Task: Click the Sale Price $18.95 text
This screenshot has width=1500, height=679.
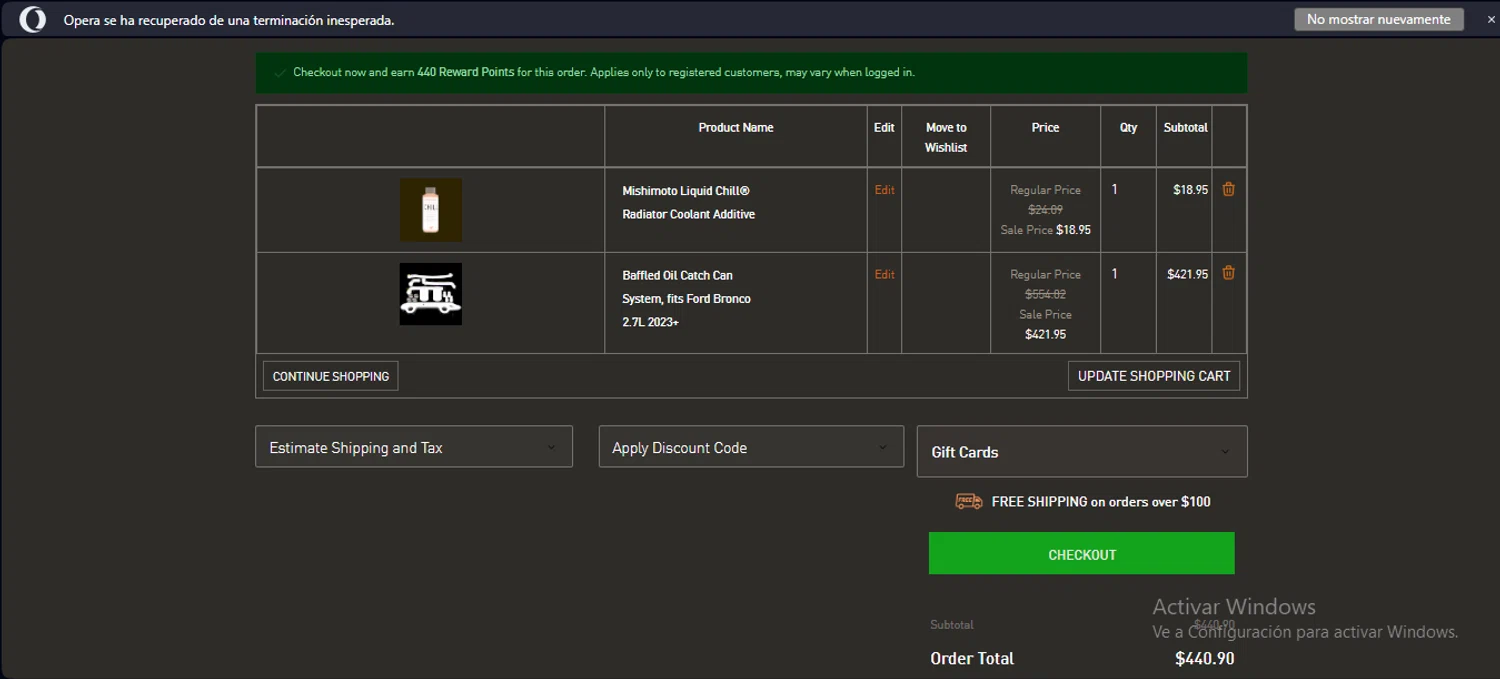Action: [x=1045, y=230]
